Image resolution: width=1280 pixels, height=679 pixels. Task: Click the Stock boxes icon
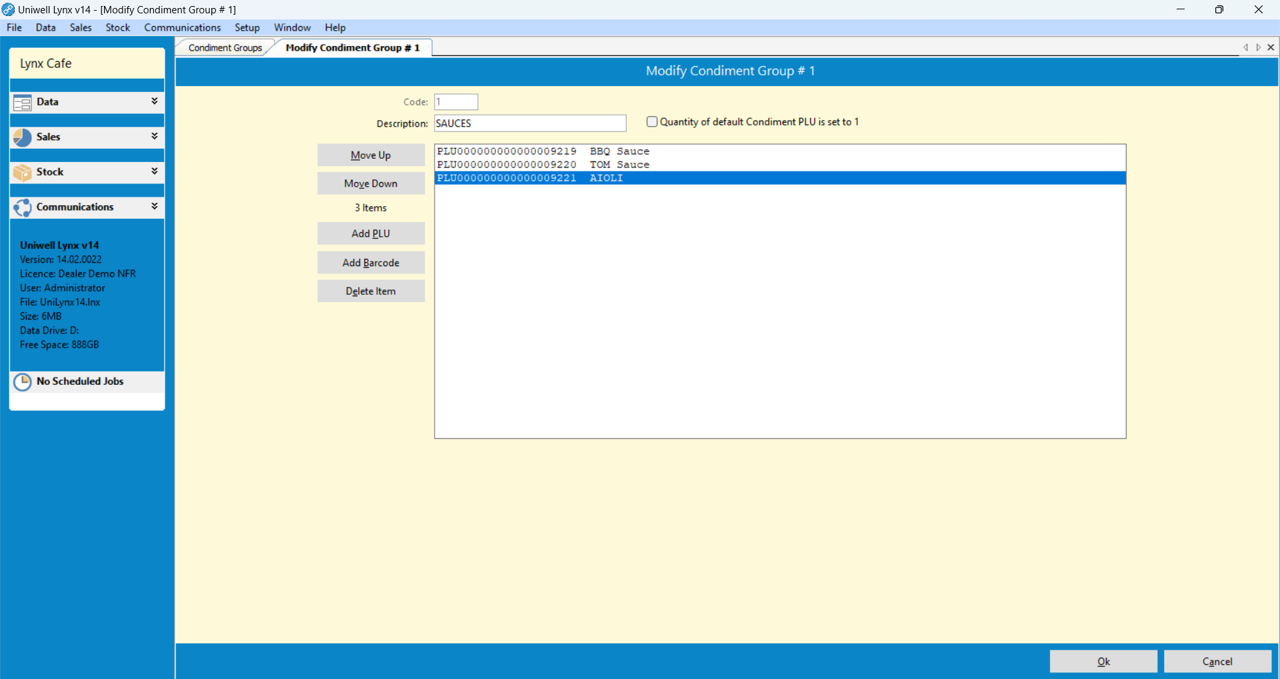pyautogui.click(x=22, y=172)
